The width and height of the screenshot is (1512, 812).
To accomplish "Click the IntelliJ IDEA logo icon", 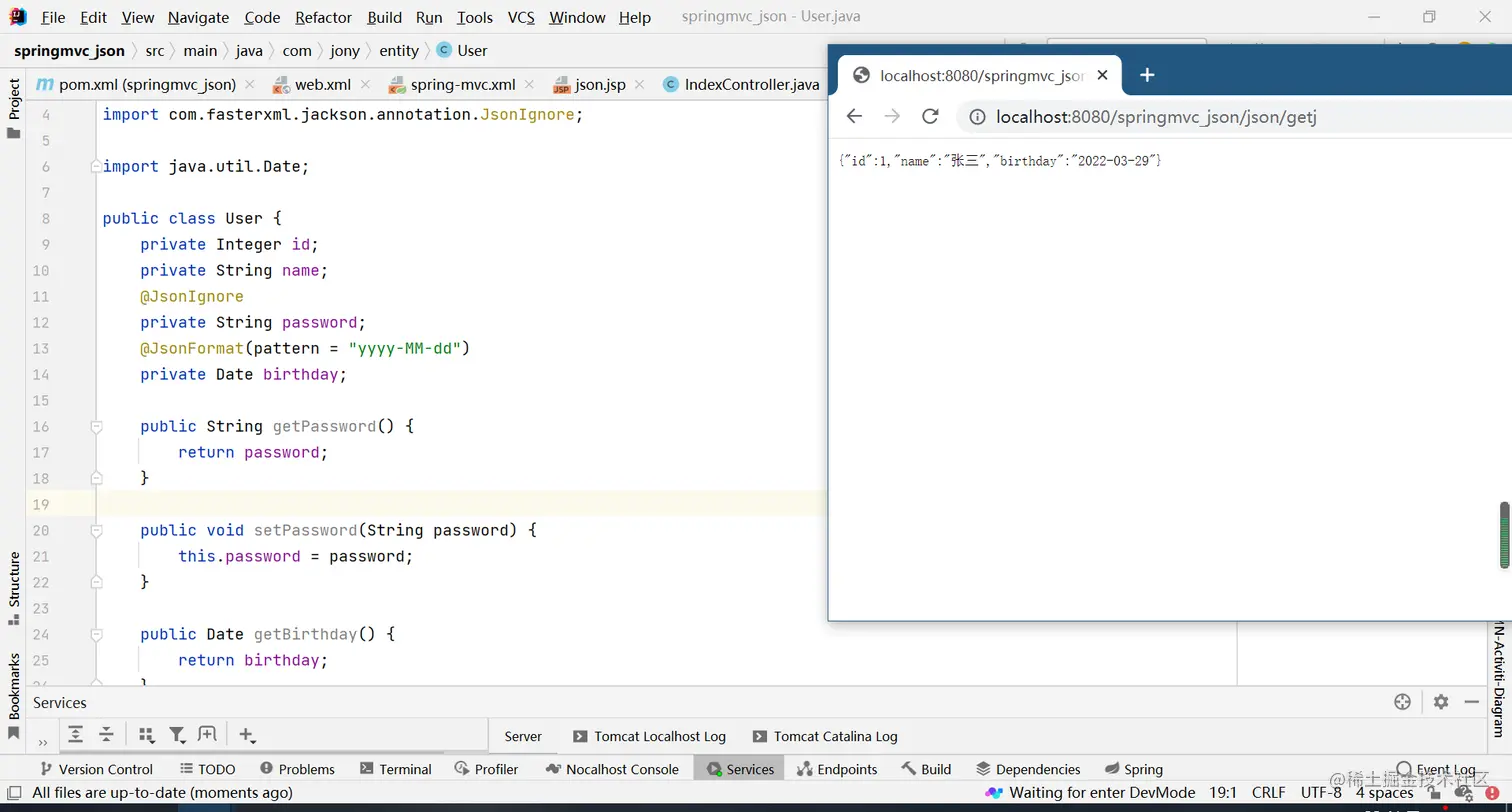I will 18,16.
